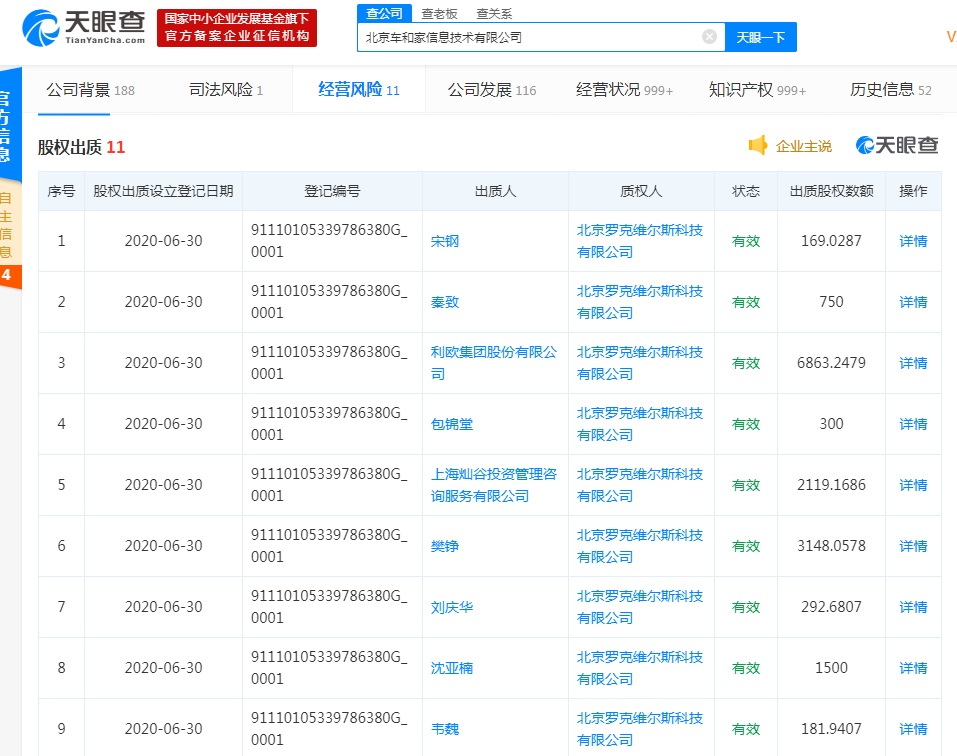Screen dimensions: 957x756
Task: Open the 公司背景 section tab
Action: click(90, 90)
